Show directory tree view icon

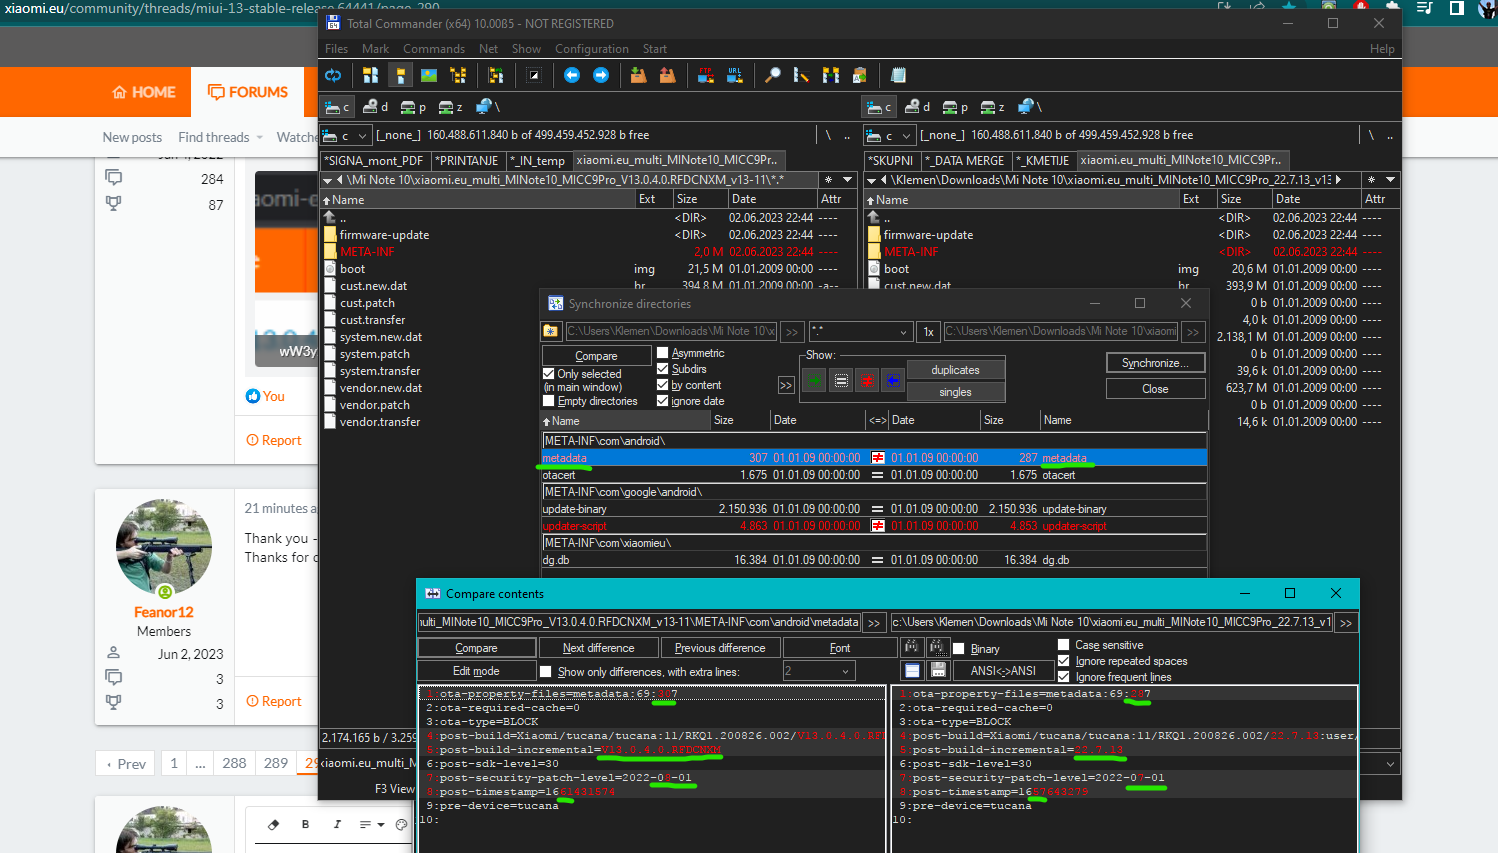click(x=458, y=75)
